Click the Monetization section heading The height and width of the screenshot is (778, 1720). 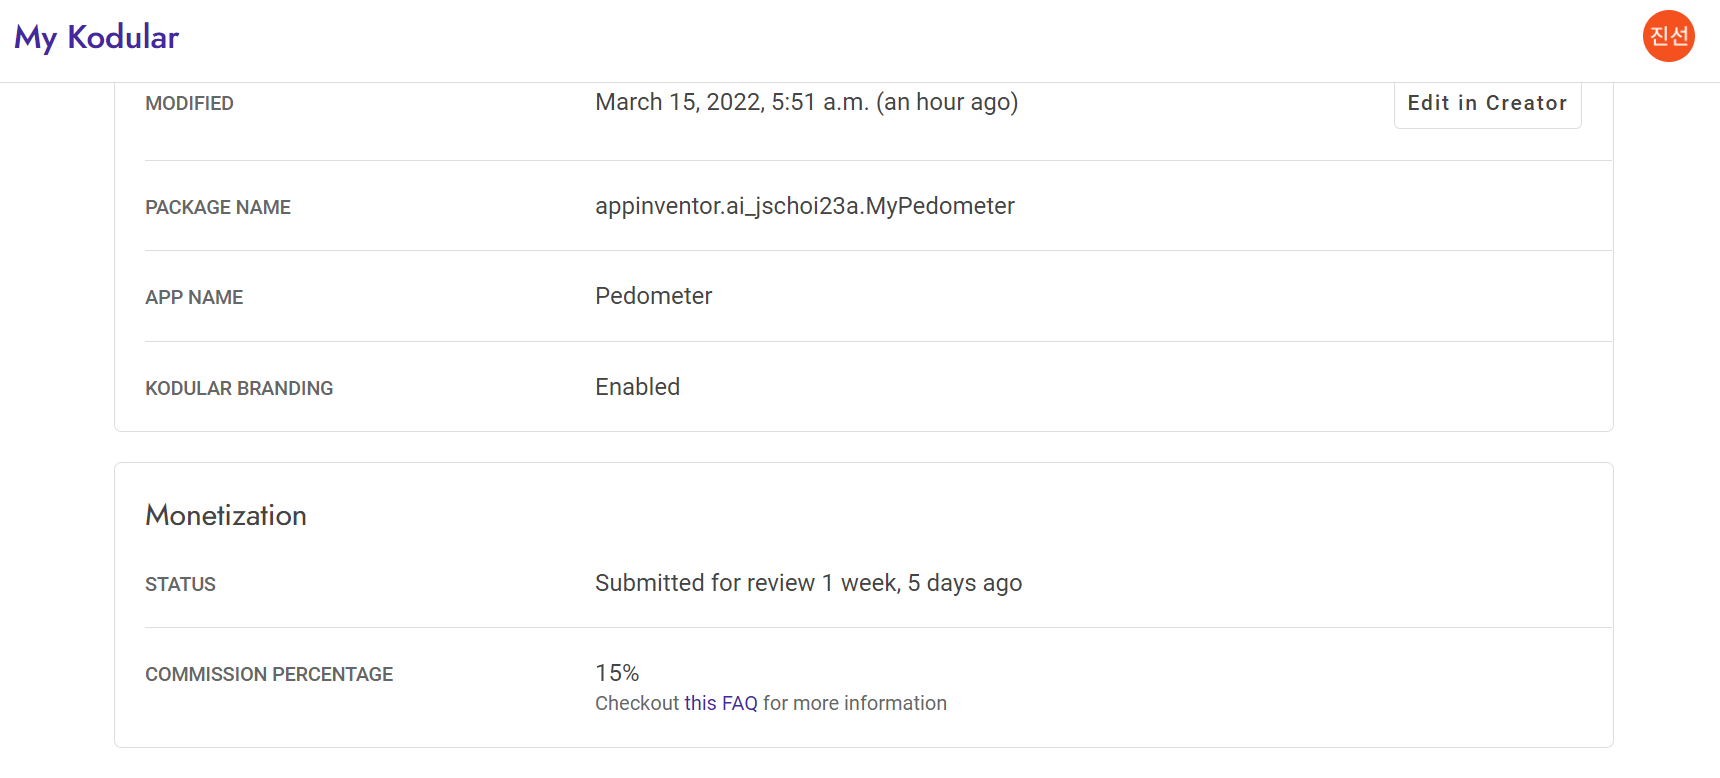coord(226,515)
